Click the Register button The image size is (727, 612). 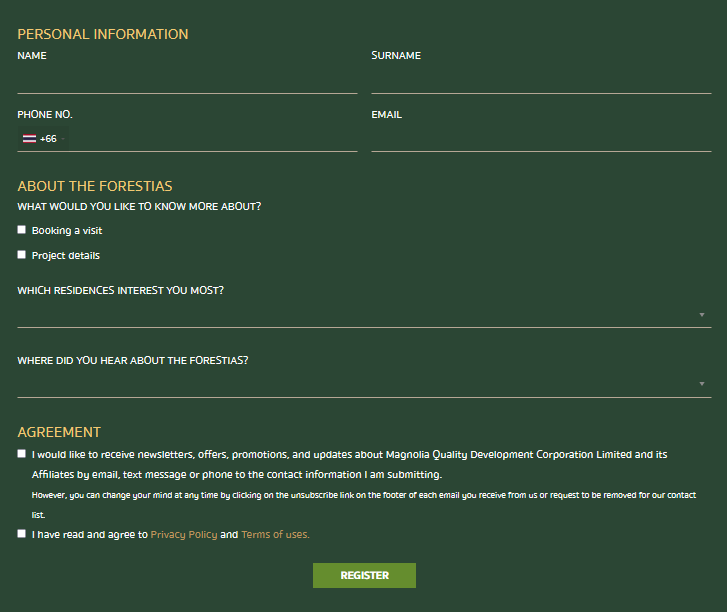(x=364, y=575)
